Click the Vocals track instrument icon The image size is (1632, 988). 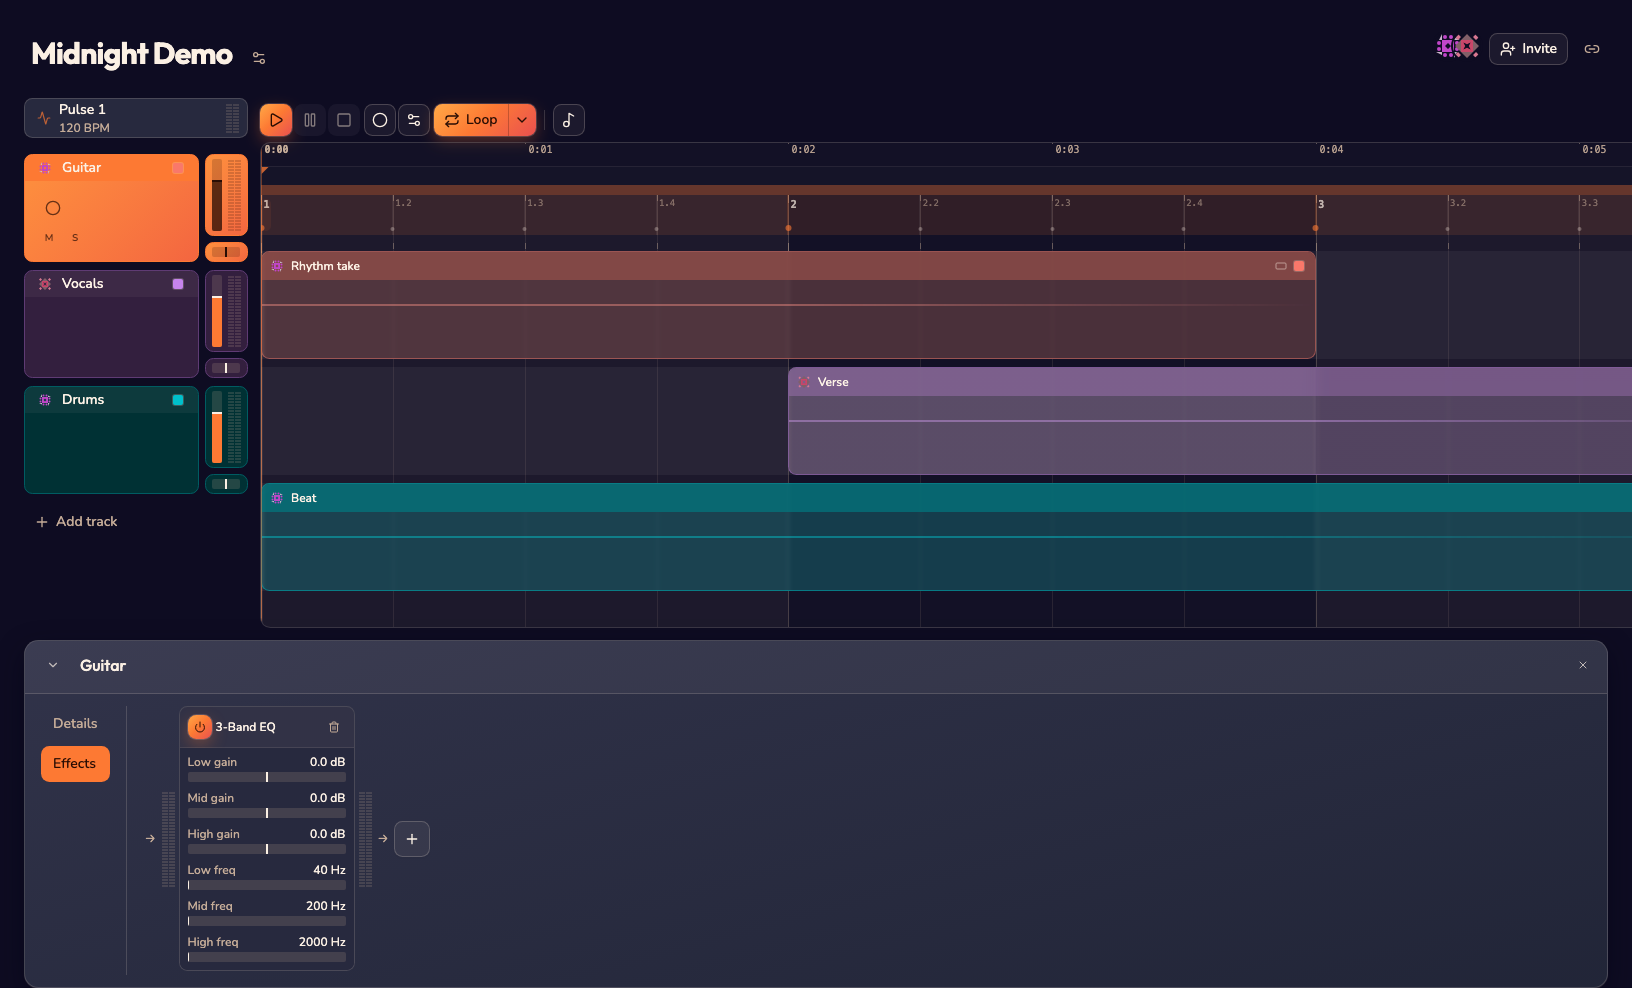[45, 284]
